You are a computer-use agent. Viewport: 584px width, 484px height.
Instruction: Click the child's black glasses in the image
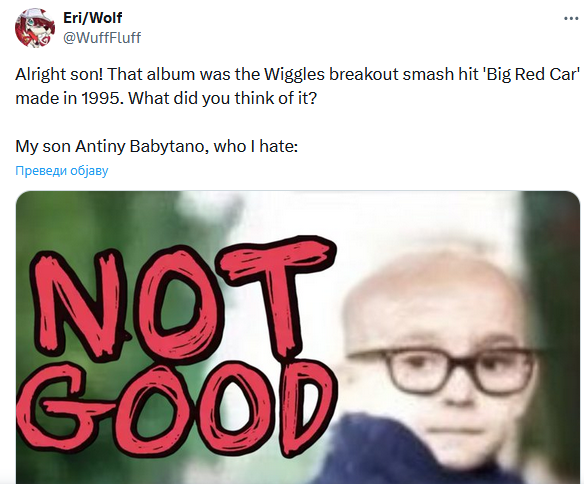443,370
